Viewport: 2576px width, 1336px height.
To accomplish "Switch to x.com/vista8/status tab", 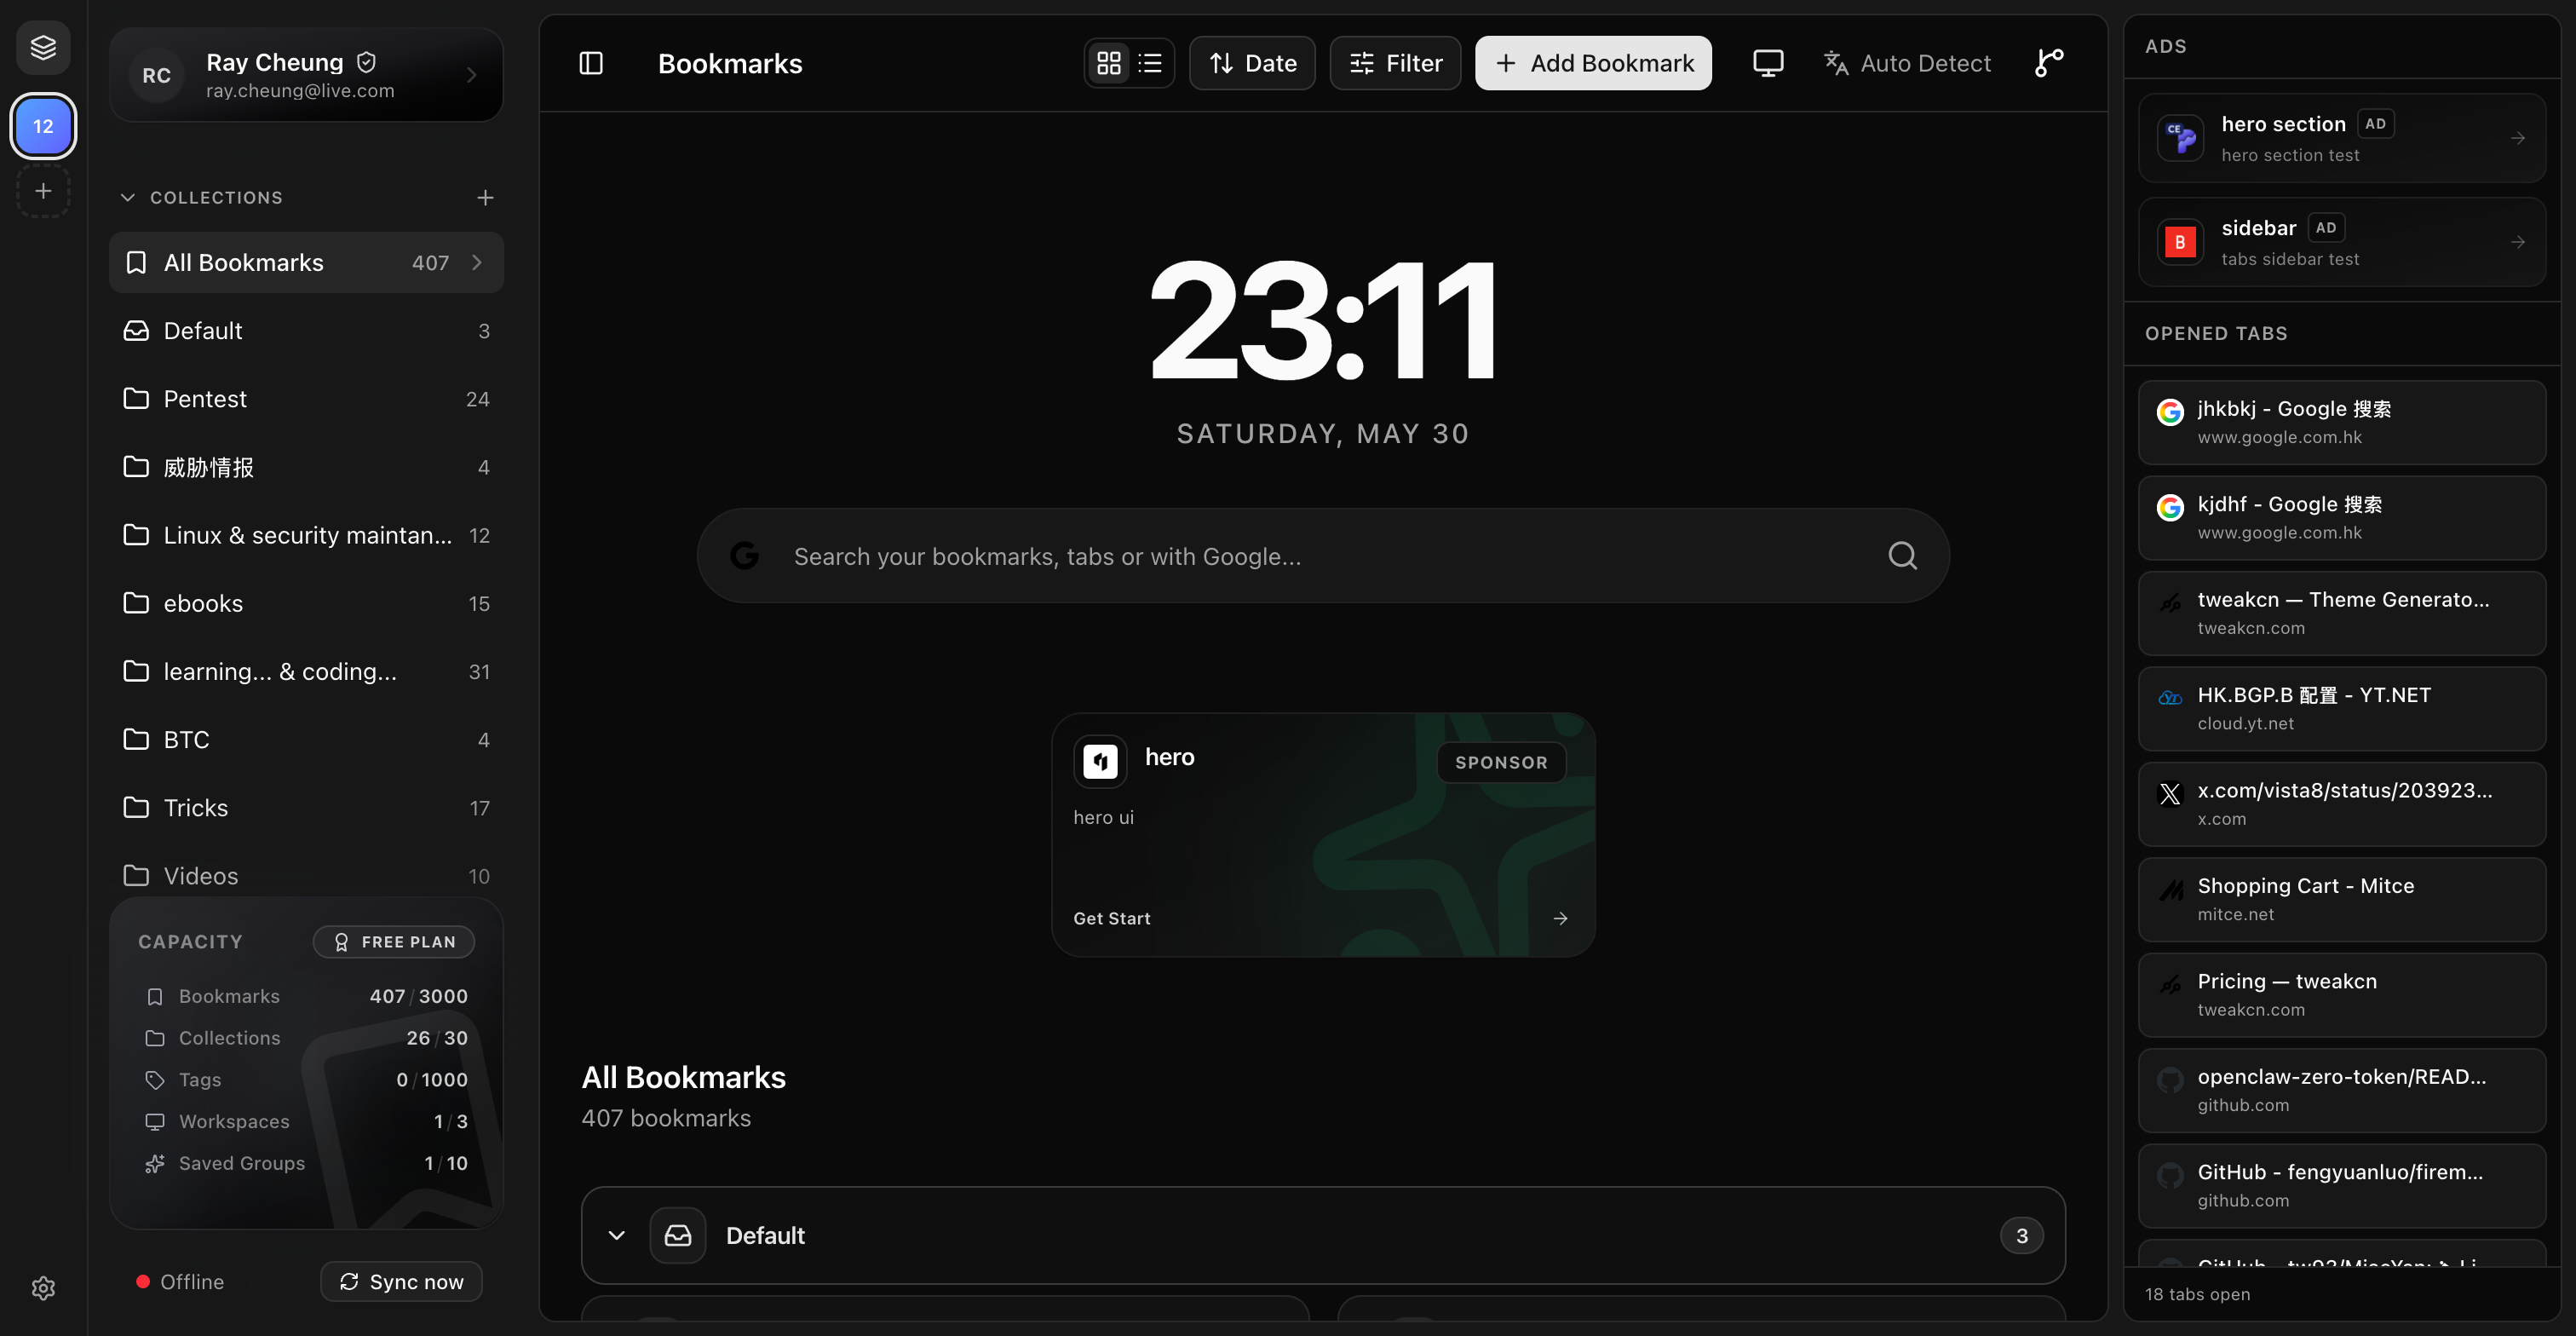I will [x=2341, y=804].
